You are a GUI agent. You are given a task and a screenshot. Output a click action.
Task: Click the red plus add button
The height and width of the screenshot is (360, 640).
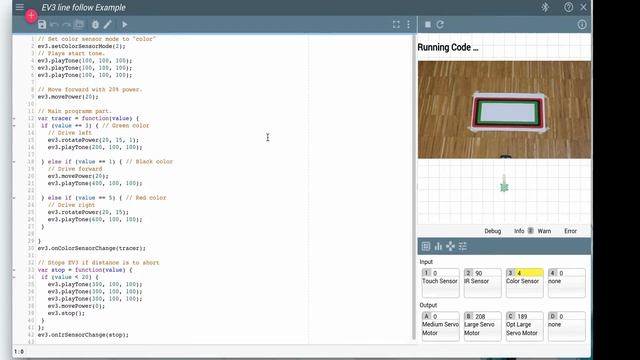pos(31,16)
